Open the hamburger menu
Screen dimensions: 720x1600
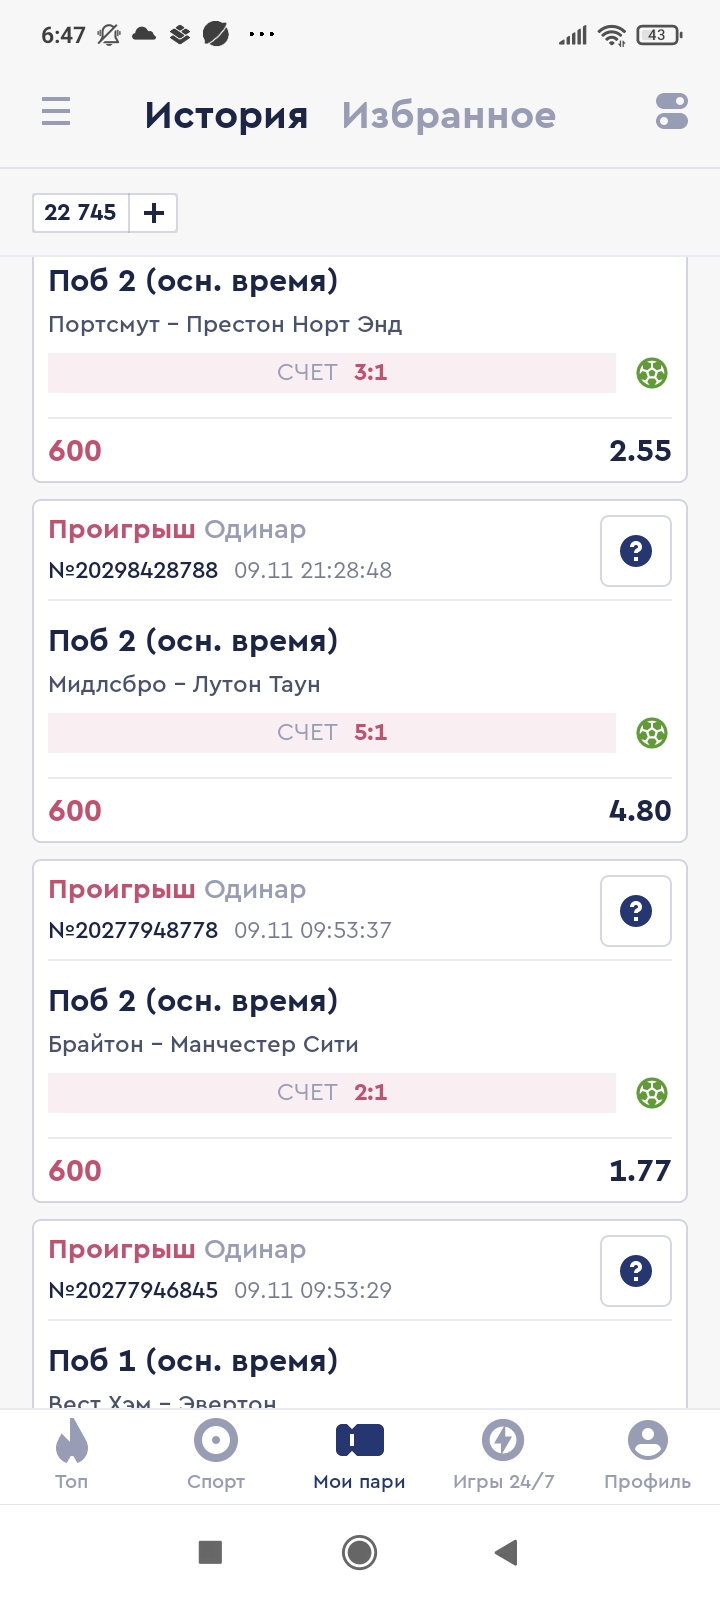pyautogui.click(x=56, y=111)
